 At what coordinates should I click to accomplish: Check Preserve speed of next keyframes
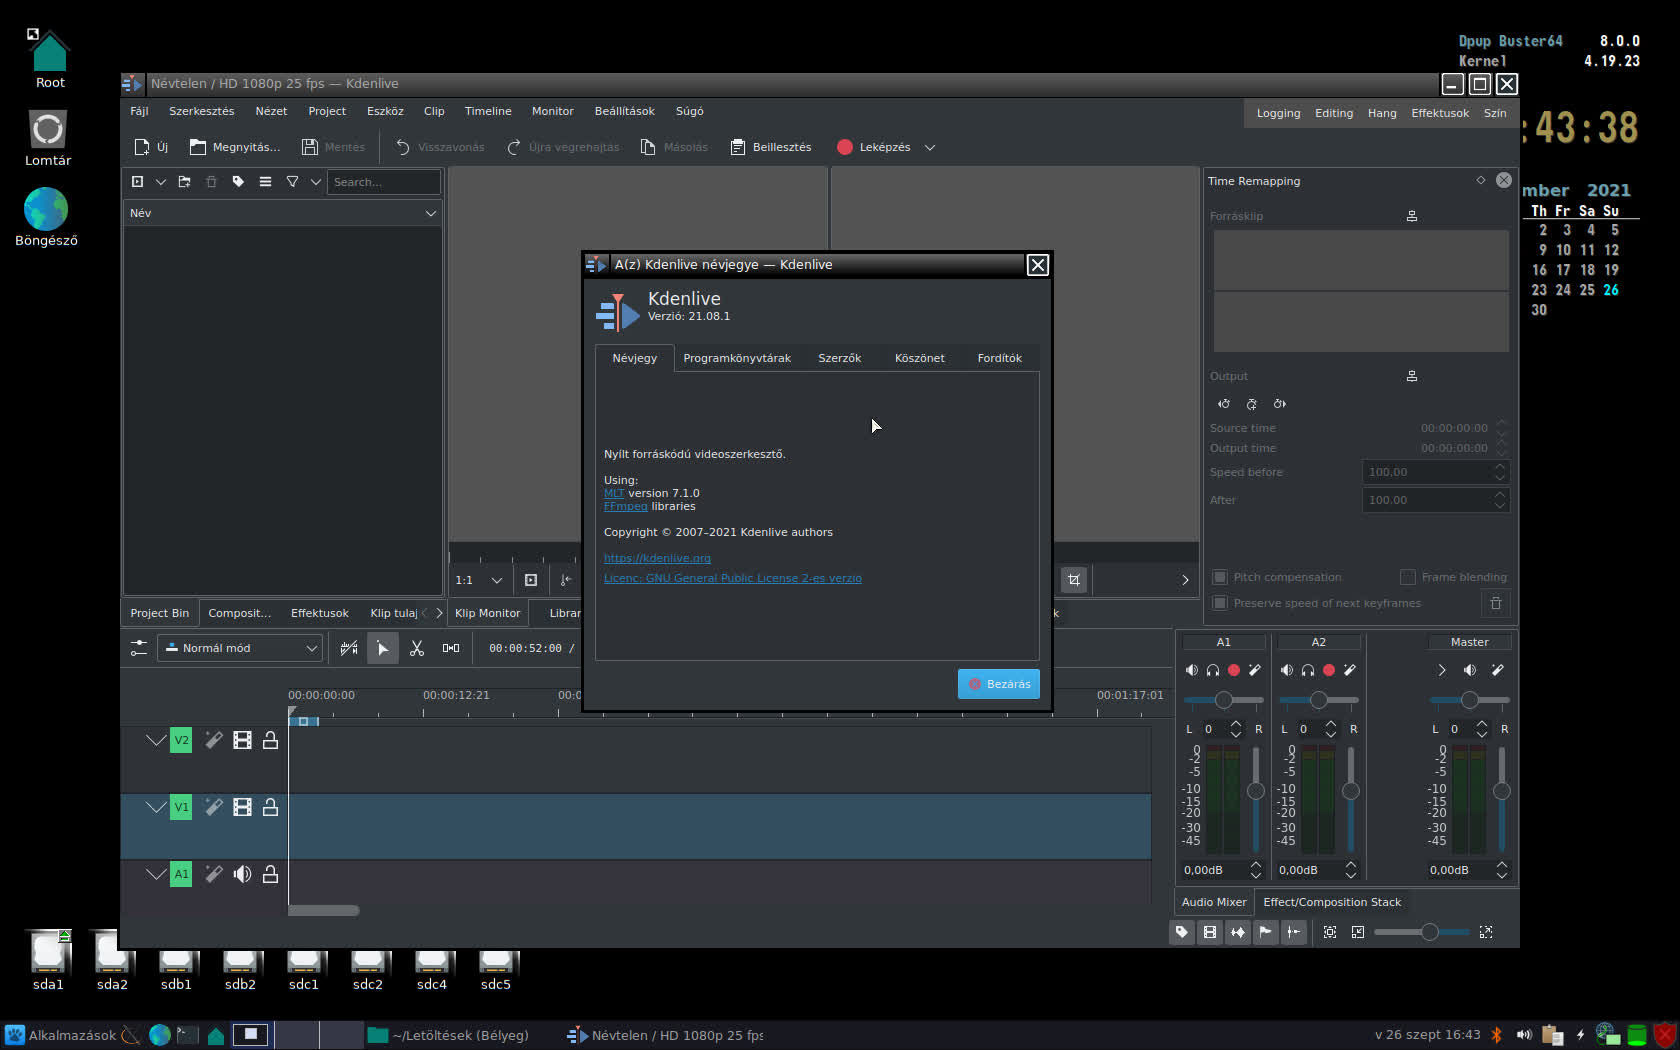pos(1220,603)
